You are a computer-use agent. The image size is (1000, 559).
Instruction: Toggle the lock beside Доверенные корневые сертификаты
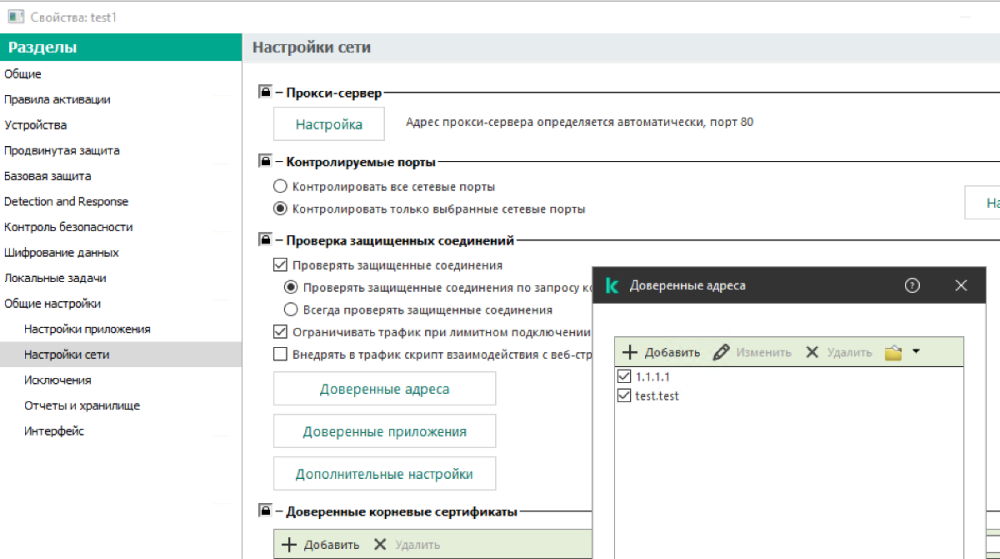[265, 511]
